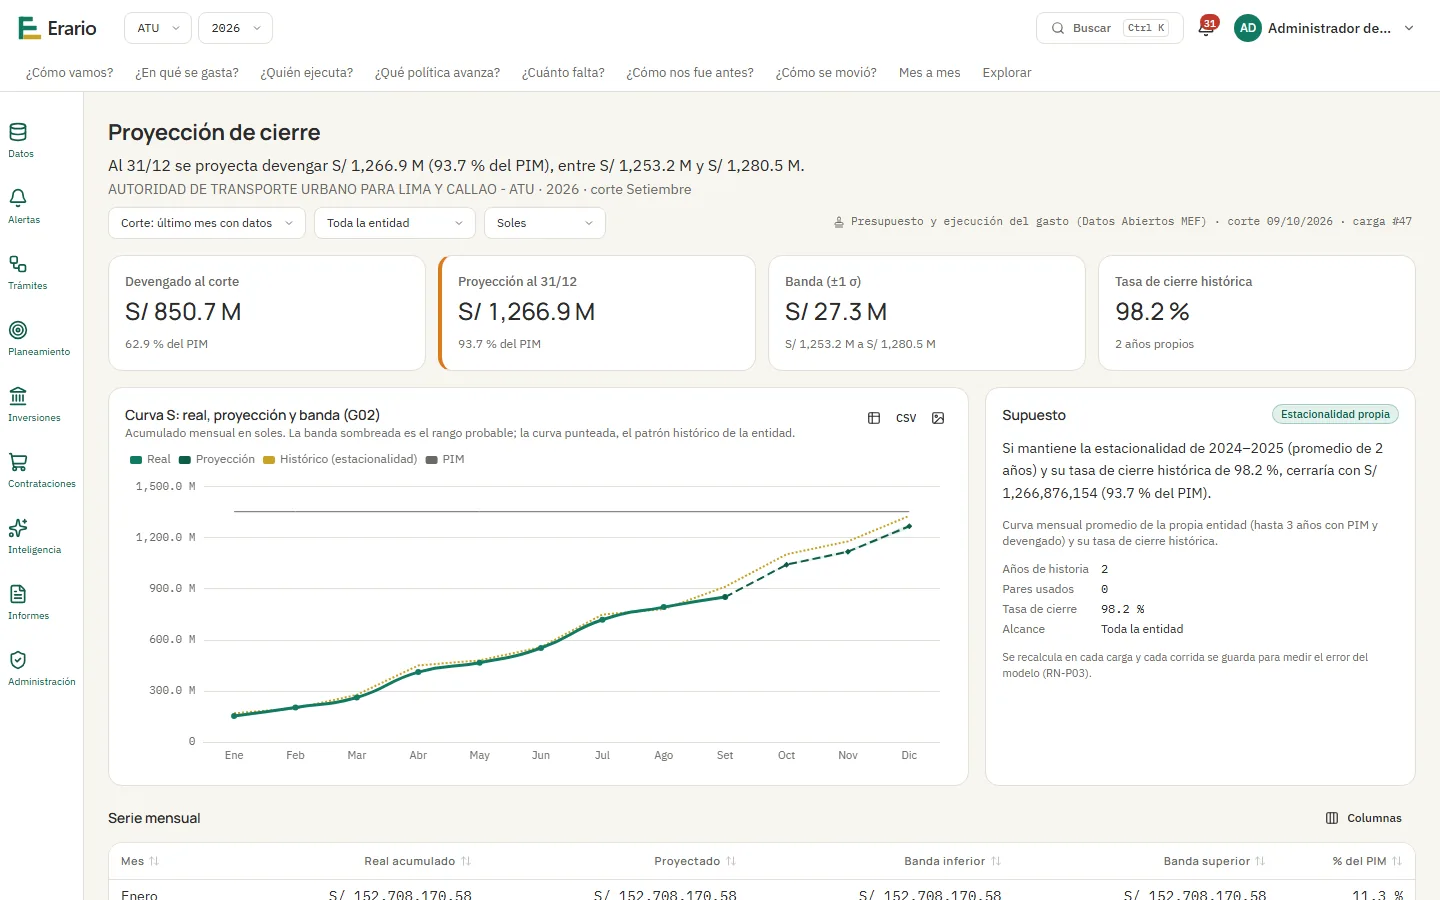
Task: Go to ¿Cómo vamos? tab
Action: (x=70, y=72)
